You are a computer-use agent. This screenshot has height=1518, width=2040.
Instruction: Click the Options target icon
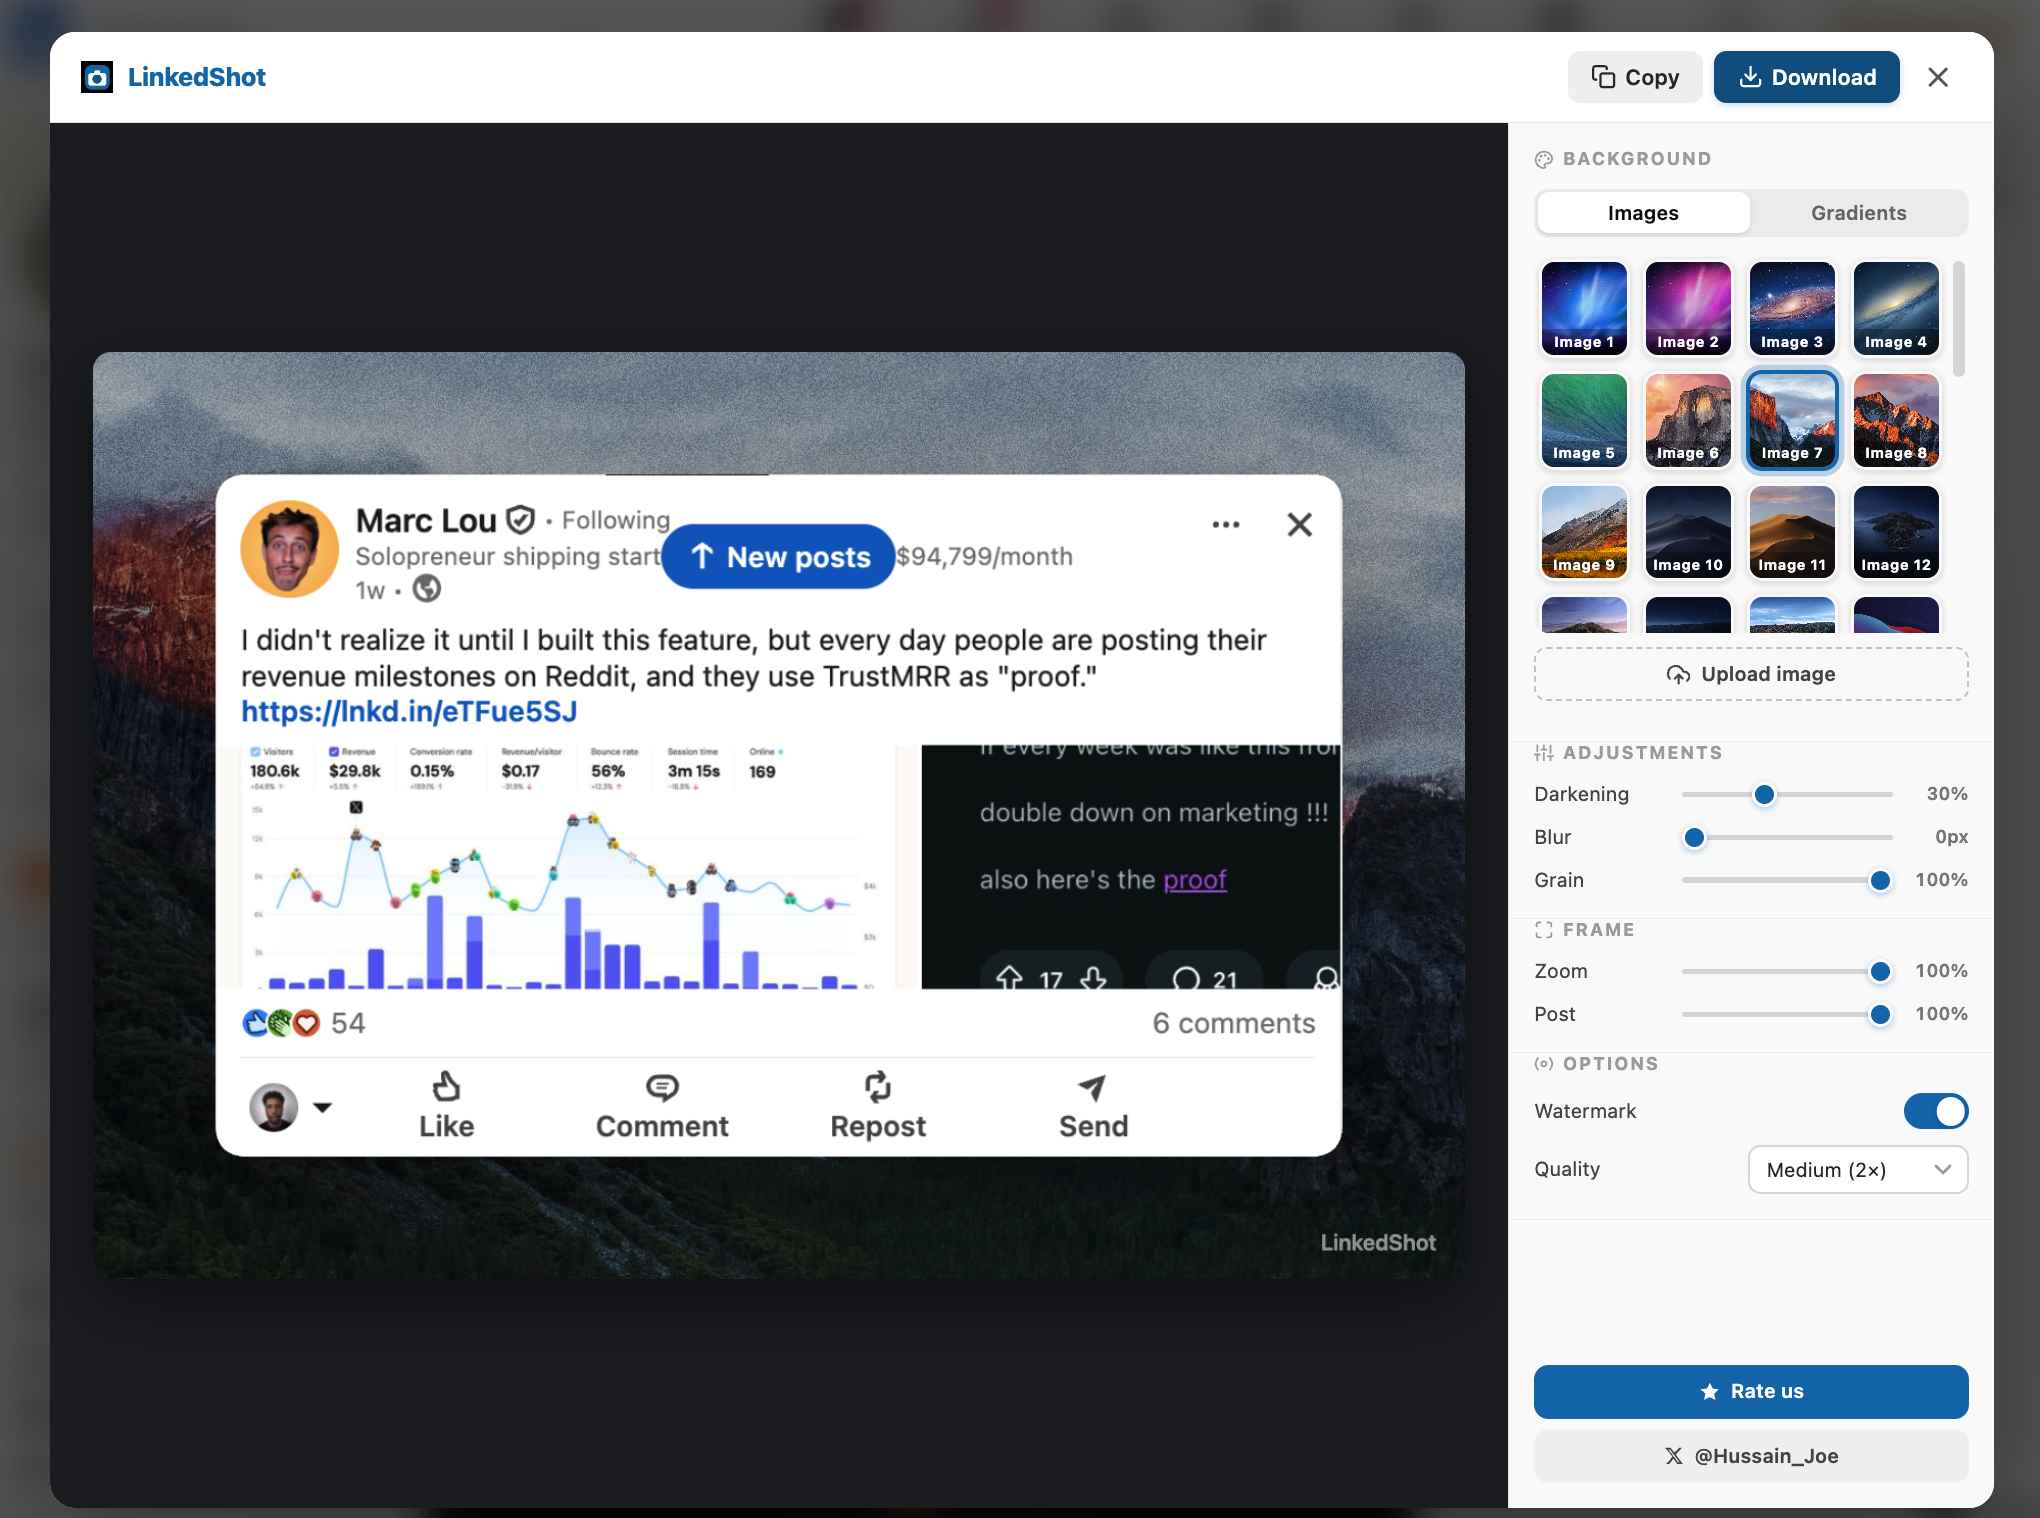pyautogui.click(x=1544, y=1064)
